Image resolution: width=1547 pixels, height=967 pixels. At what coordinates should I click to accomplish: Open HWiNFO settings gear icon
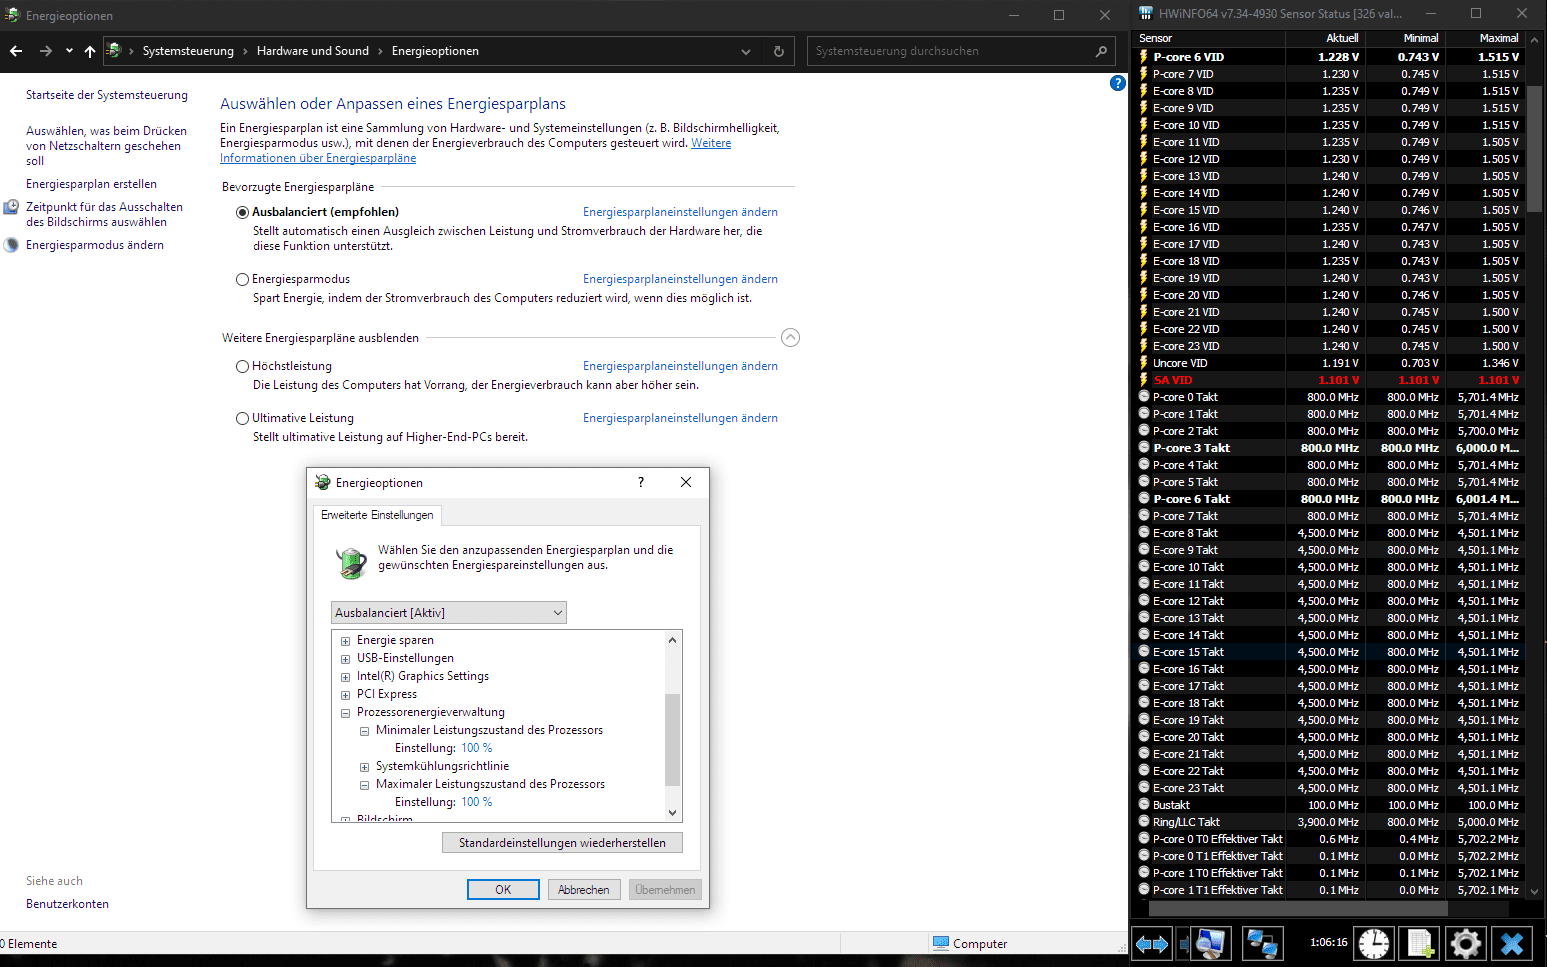coord(1466,943)
